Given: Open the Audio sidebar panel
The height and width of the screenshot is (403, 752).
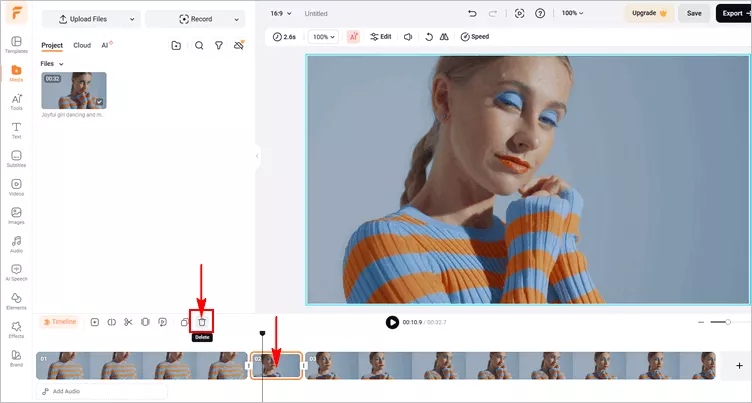Looking at the screenshot, I should pos(16,244).
